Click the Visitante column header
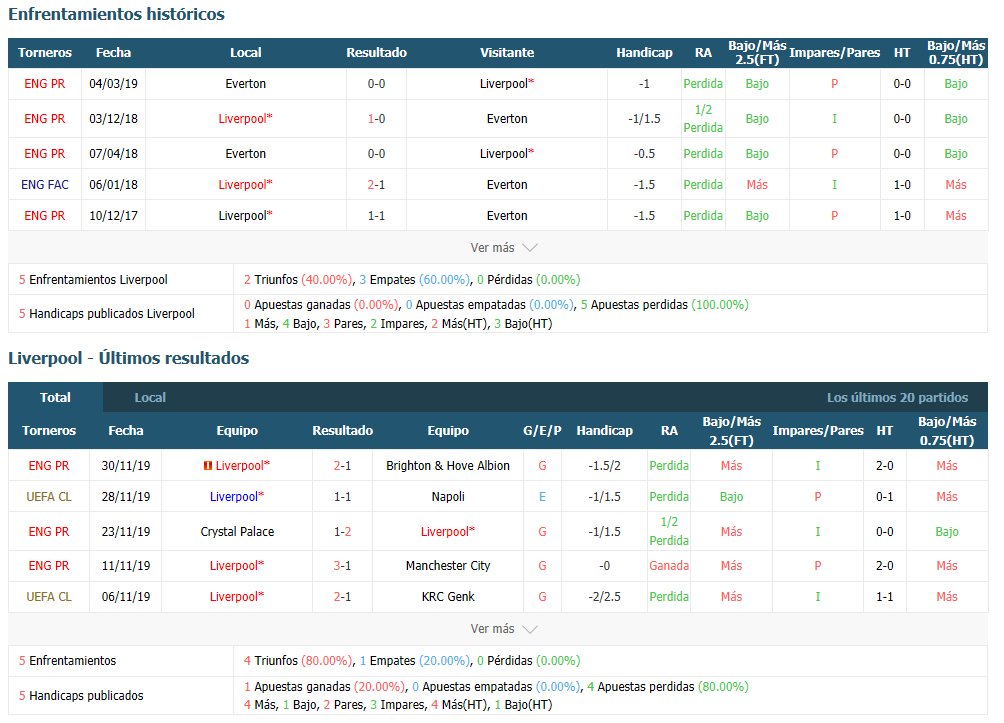This screenshot has width=1004, height=723. pyautogui.click(x=507, y=53)
